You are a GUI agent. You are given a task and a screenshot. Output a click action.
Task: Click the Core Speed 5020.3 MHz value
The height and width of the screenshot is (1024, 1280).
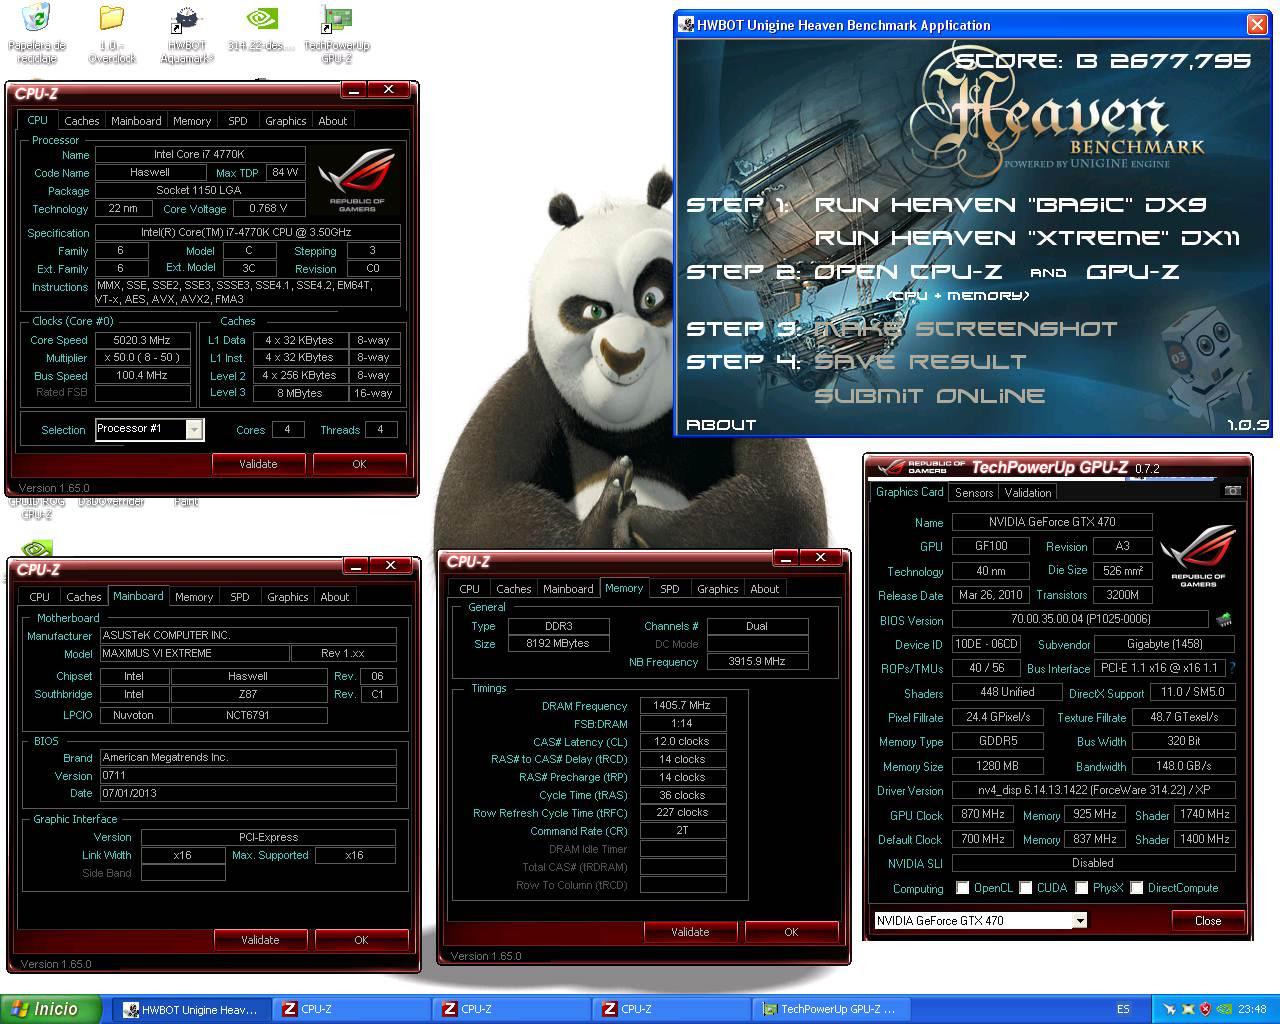[143, 340]
